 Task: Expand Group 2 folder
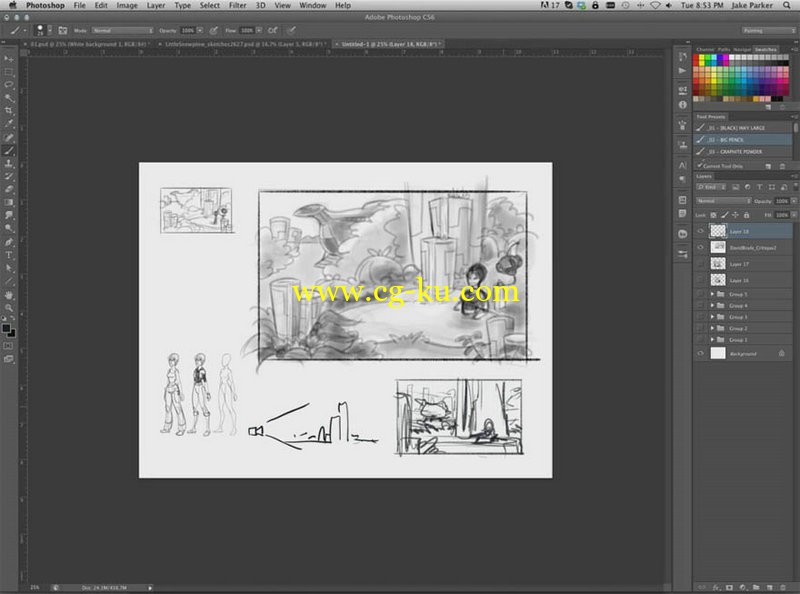(712, 328)
